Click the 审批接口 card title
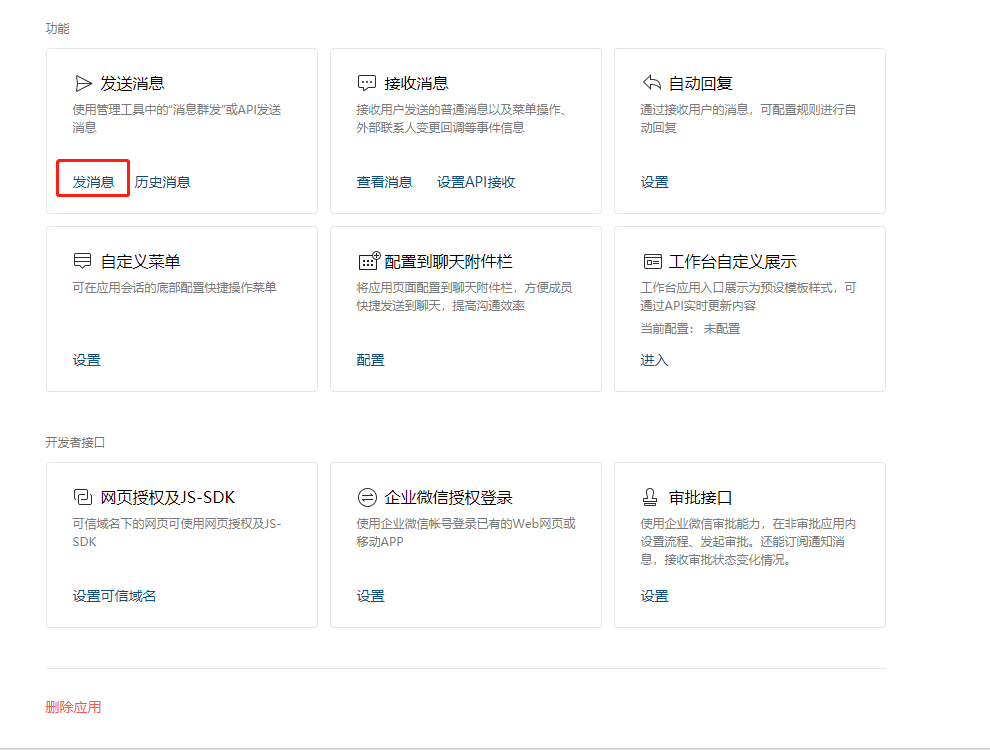This screenshot has width=990, height=750. (701, 497)
